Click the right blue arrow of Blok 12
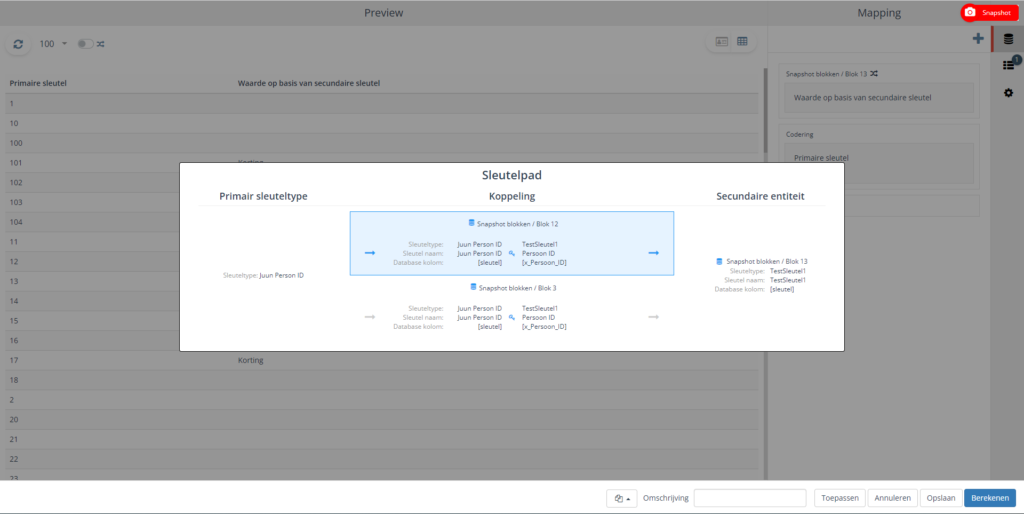 [x=654, y=253]
